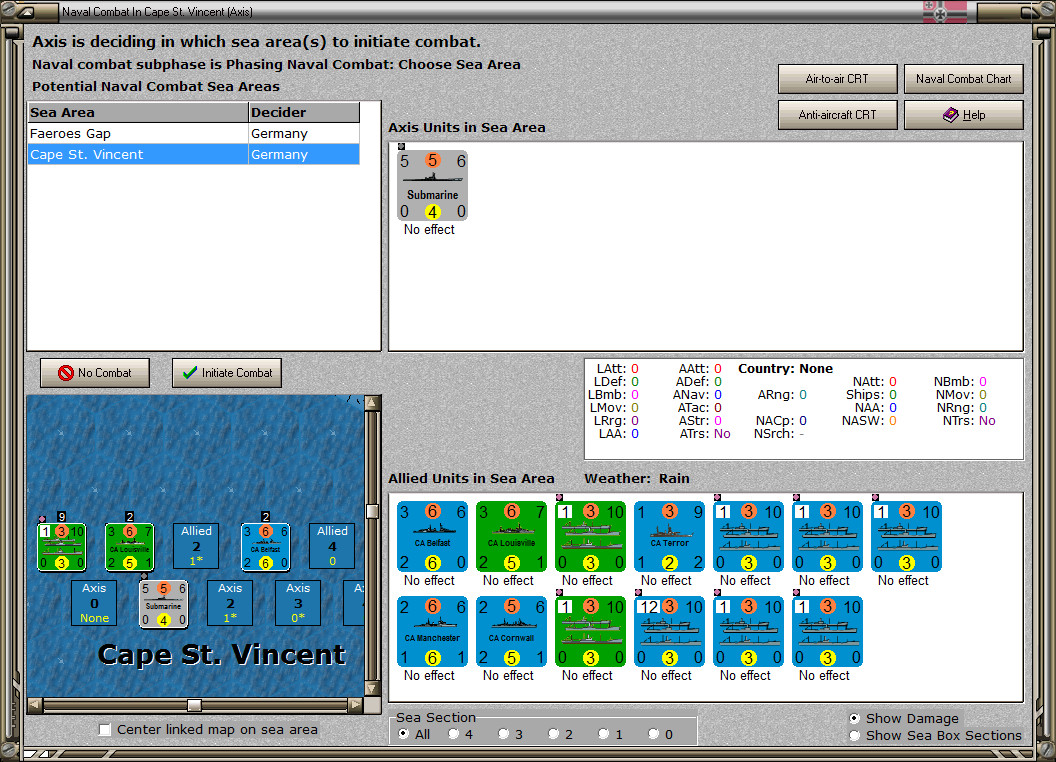1056x762 pixels.
Task: Click the map horizontal scrollbar thumb
Action: coord(194,705)
